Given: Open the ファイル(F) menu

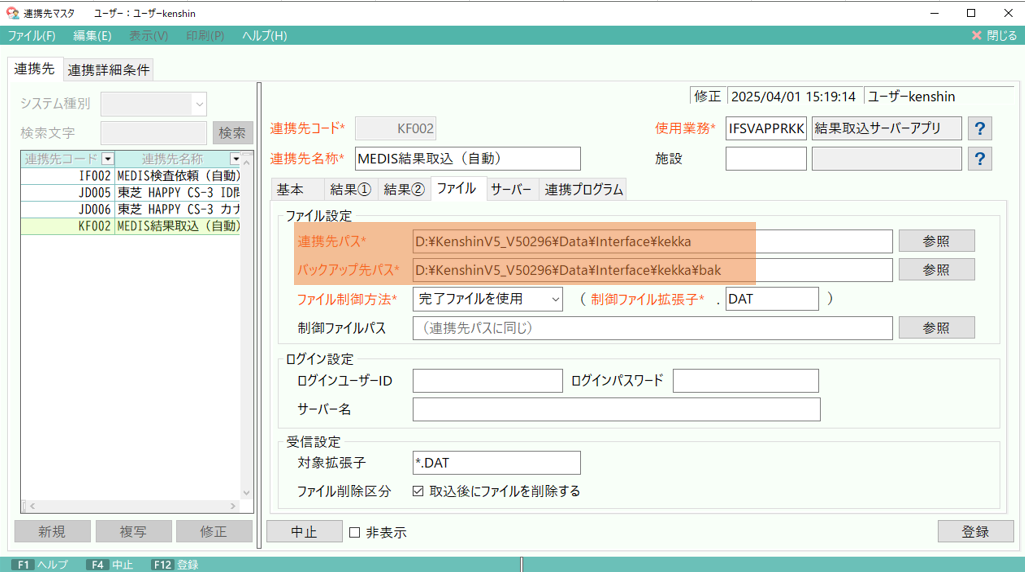Looking at the screenshot, I should click(x=32, y=35).
